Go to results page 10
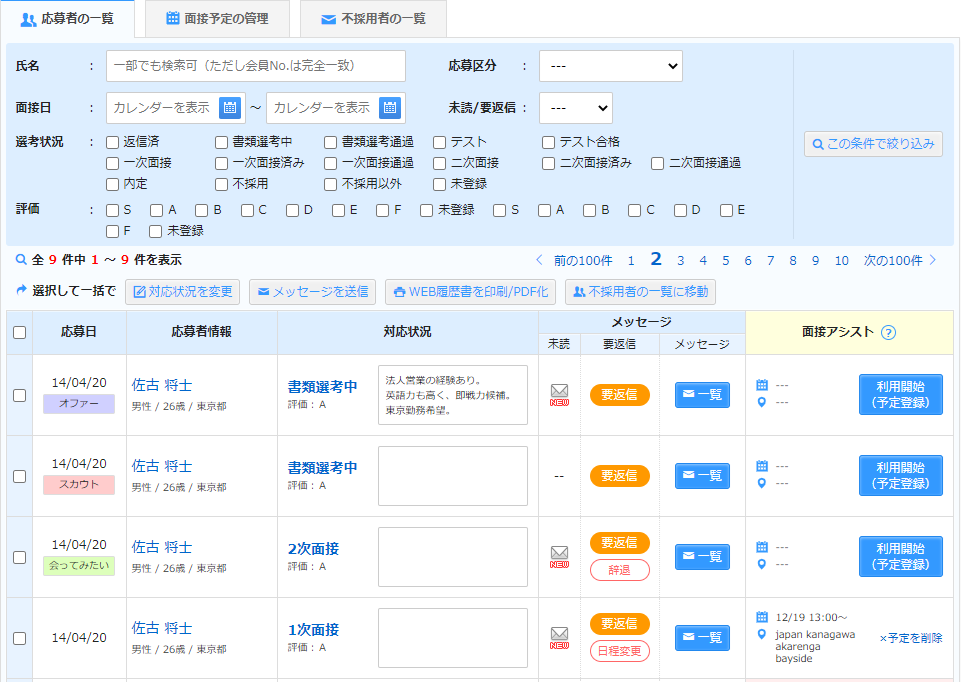 pos(841,260)
